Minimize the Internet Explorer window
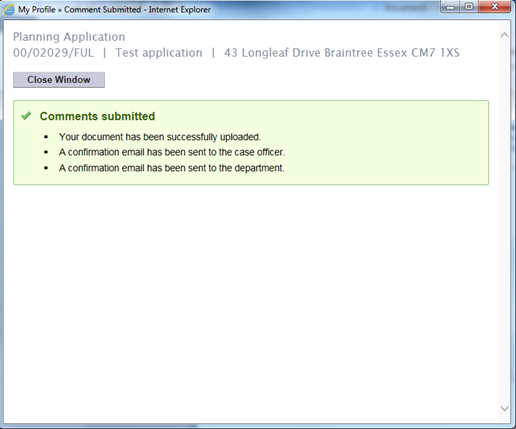This screenshot has height=429, width=516. point(450,7)
